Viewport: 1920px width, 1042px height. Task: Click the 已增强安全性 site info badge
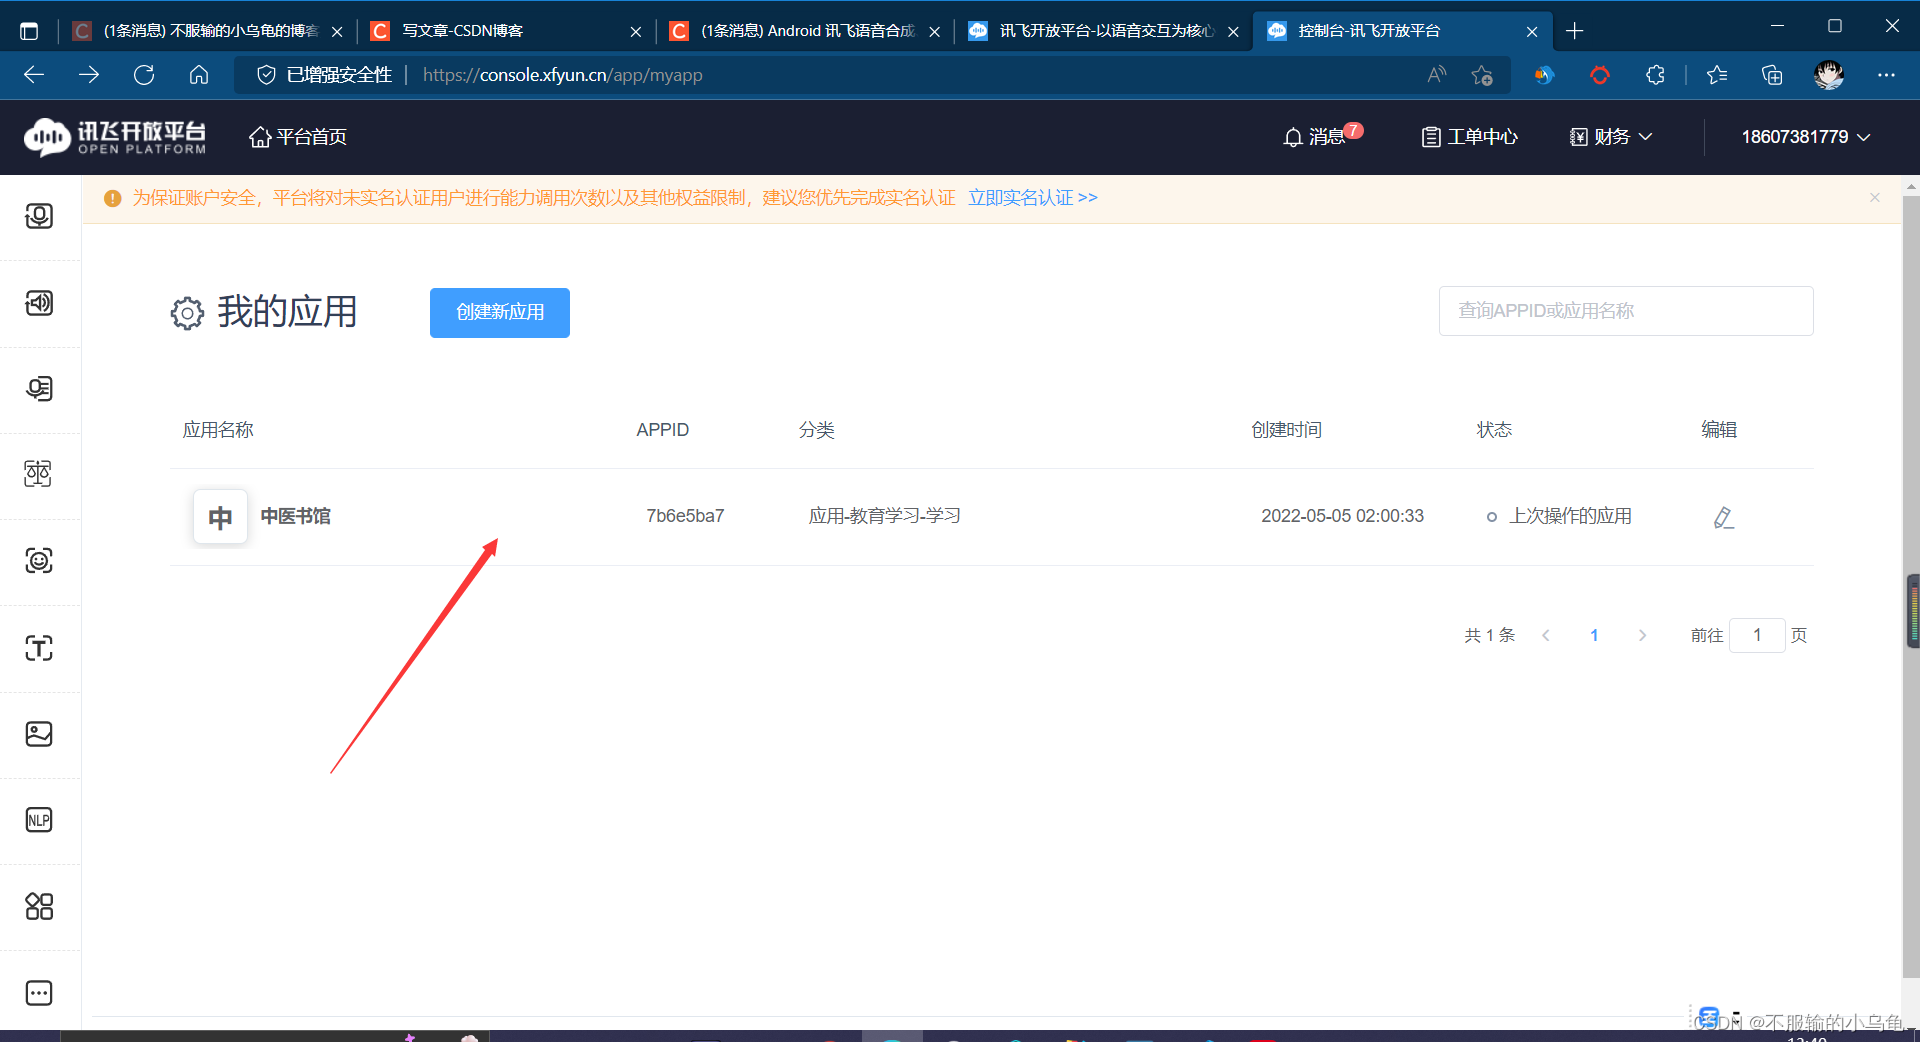point(325,75)
